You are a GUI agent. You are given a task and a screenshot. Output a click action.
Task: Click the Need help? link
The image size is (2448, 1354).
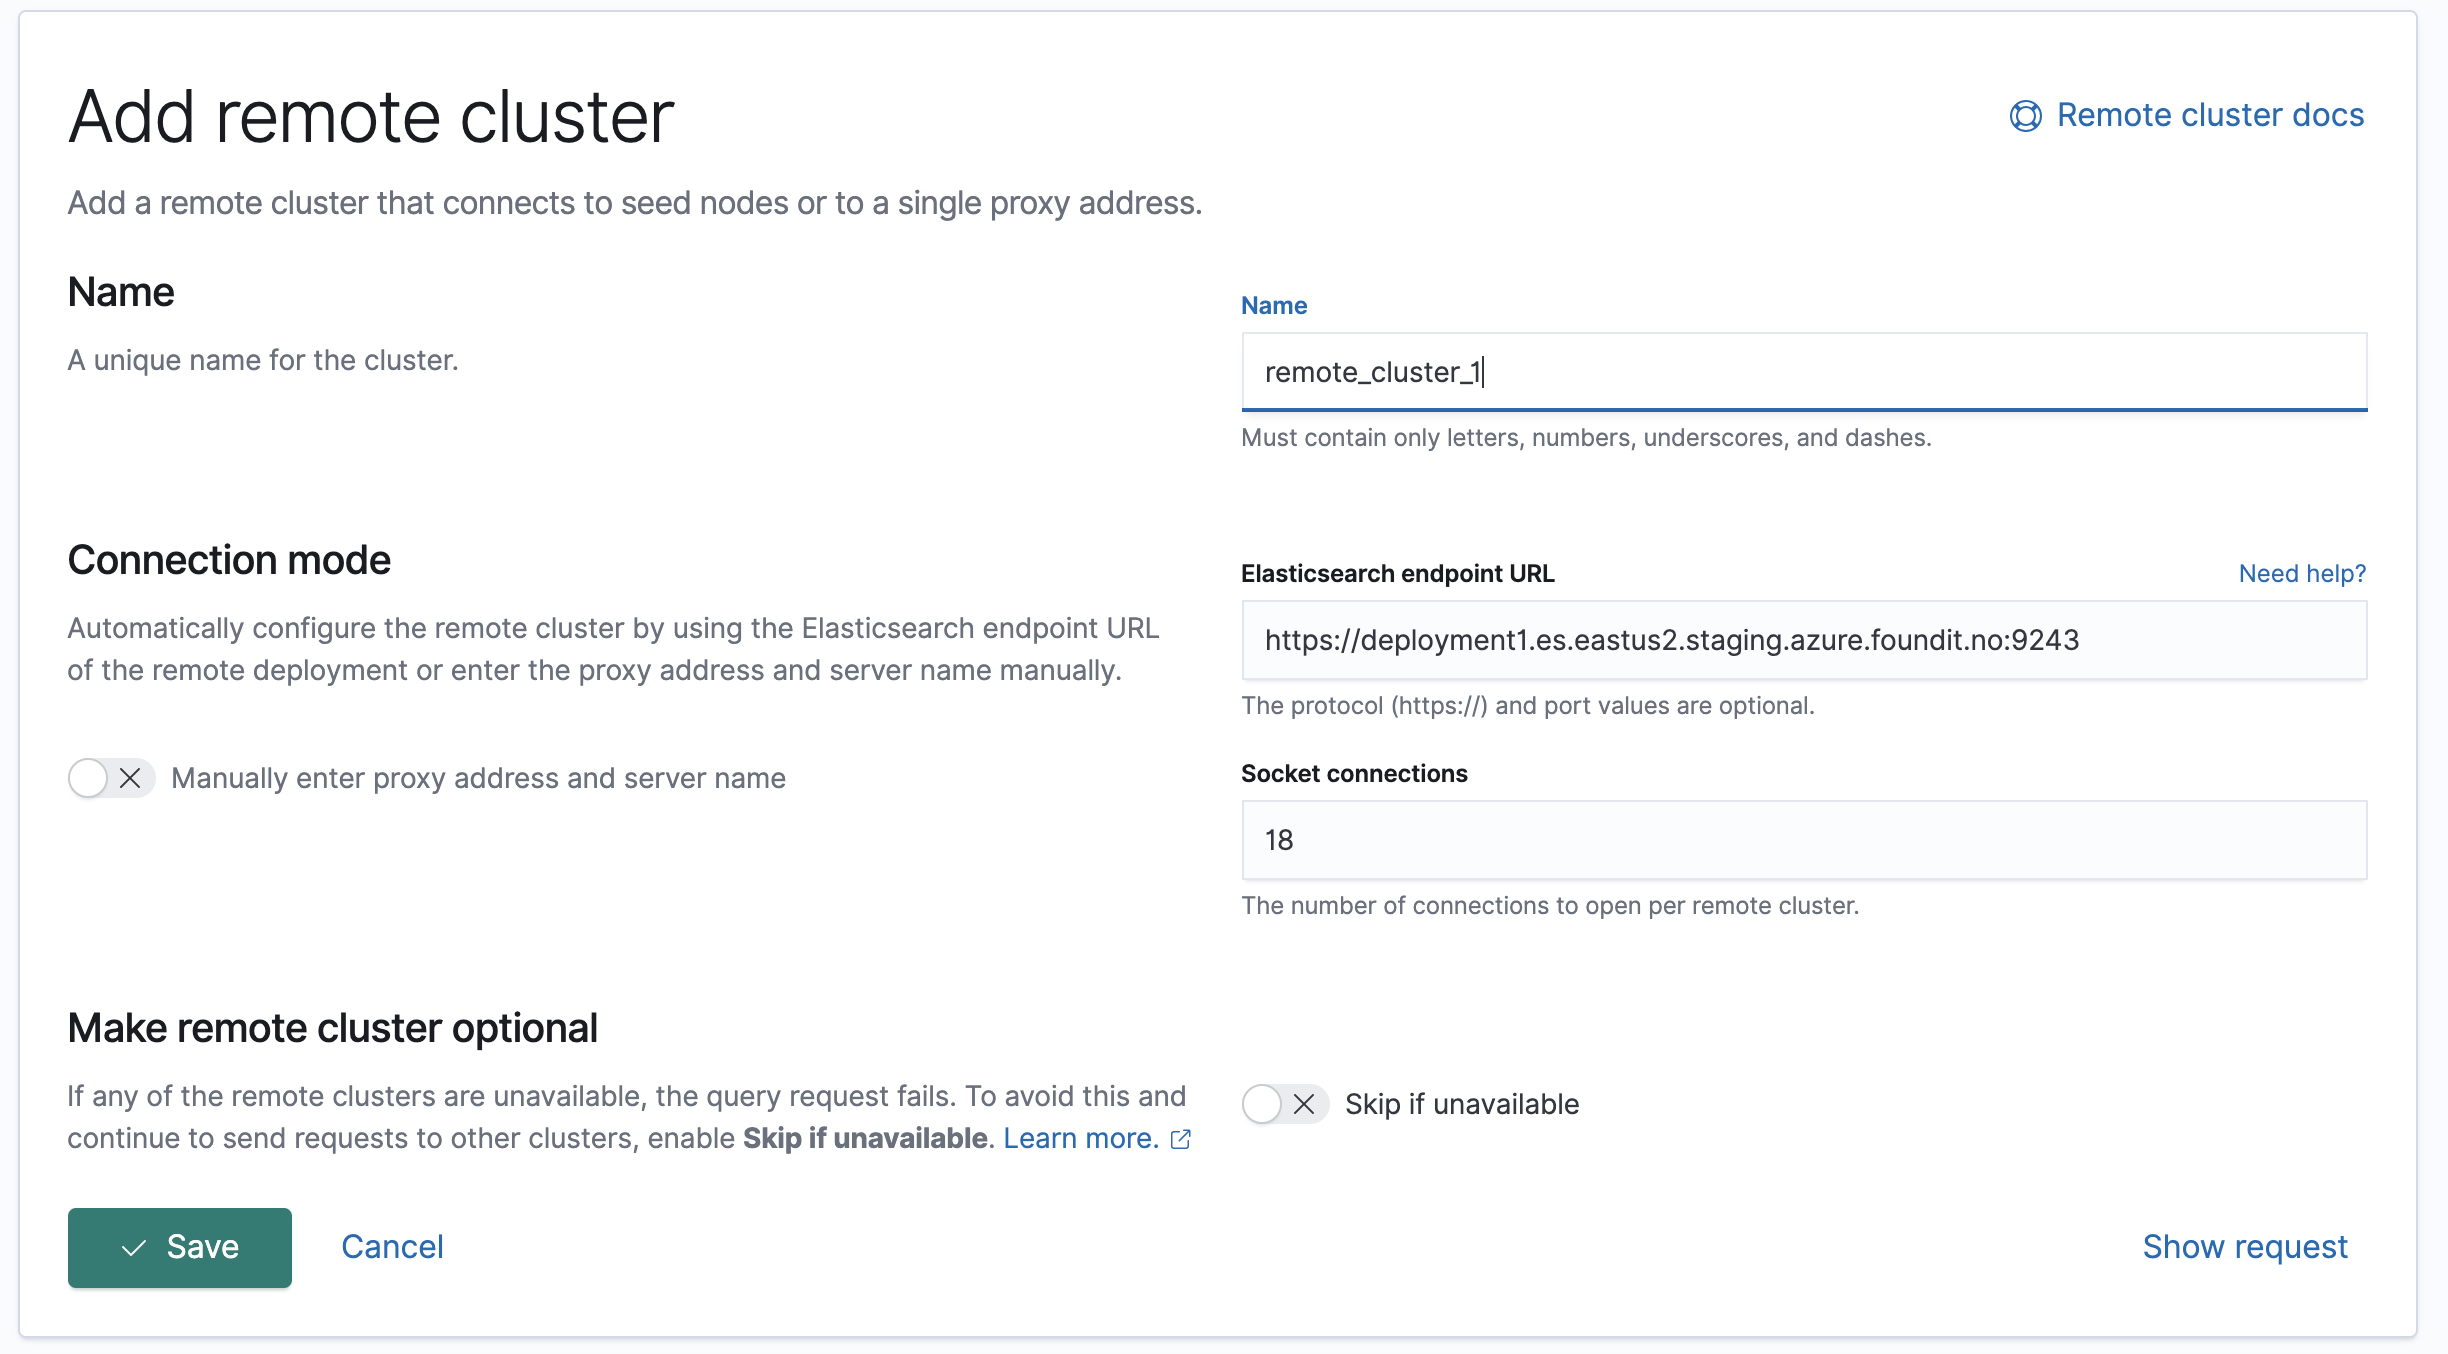[x=2302, y=574]
